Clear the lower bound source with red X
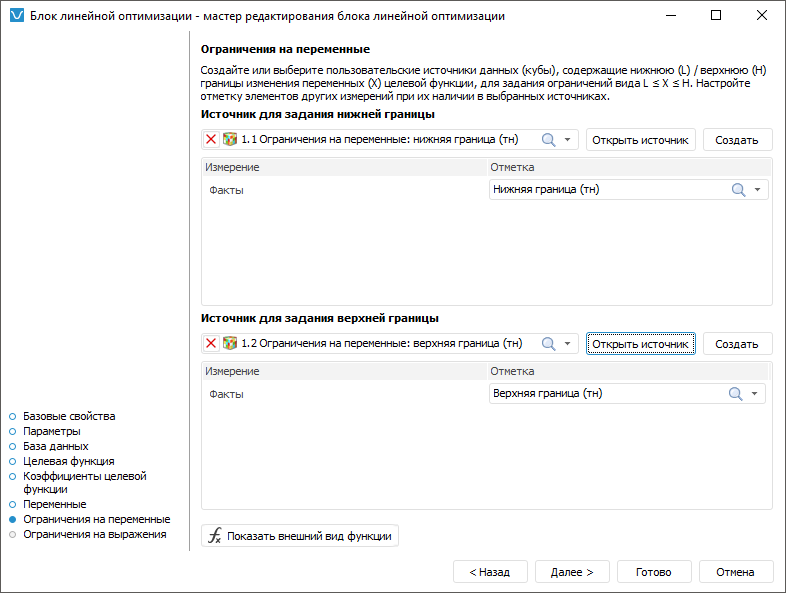The height and width of the screenshot is (593, 786). (x=211, y=140)
